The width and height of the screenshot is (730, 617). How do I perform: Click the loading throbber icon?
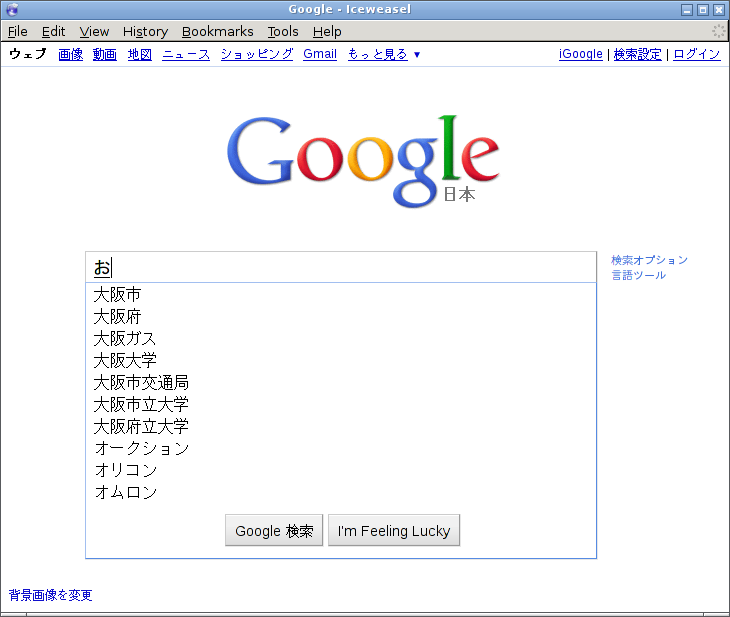pyautogui.click(x=719, y=31)
